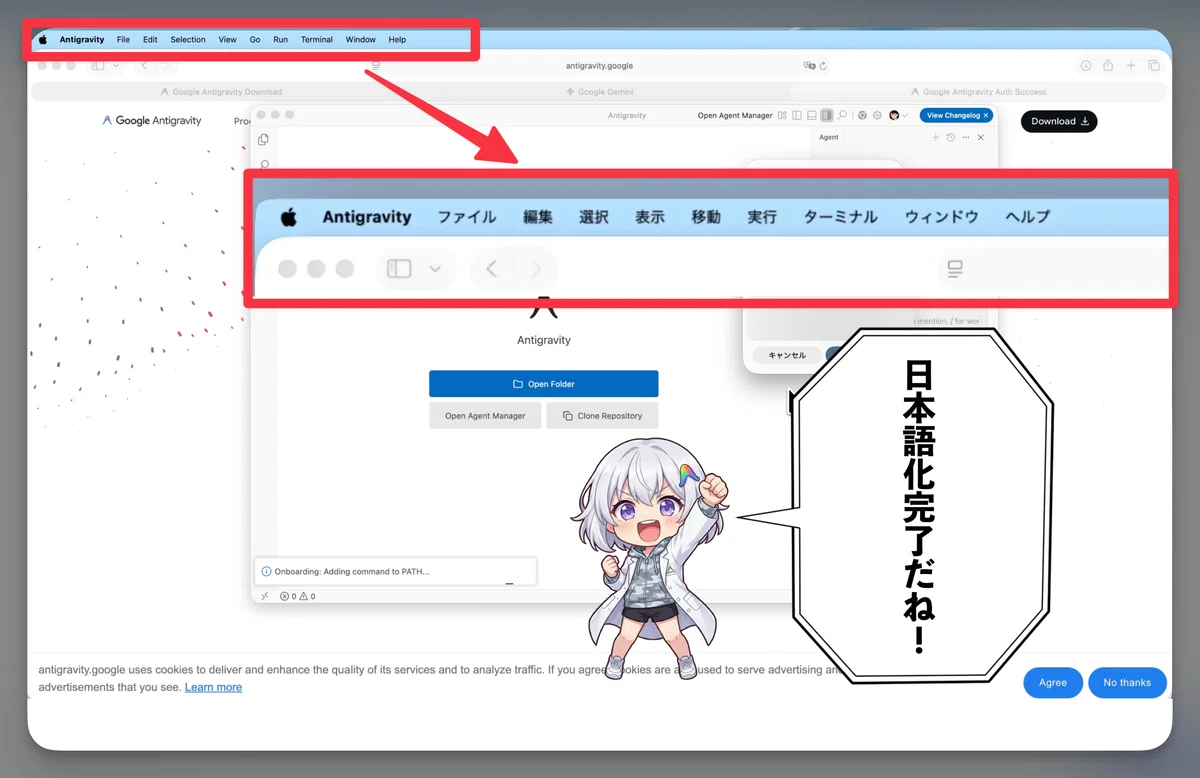
Task: Toggle bottom panel icon in Antigravity title bar
Action: point(812,116)
